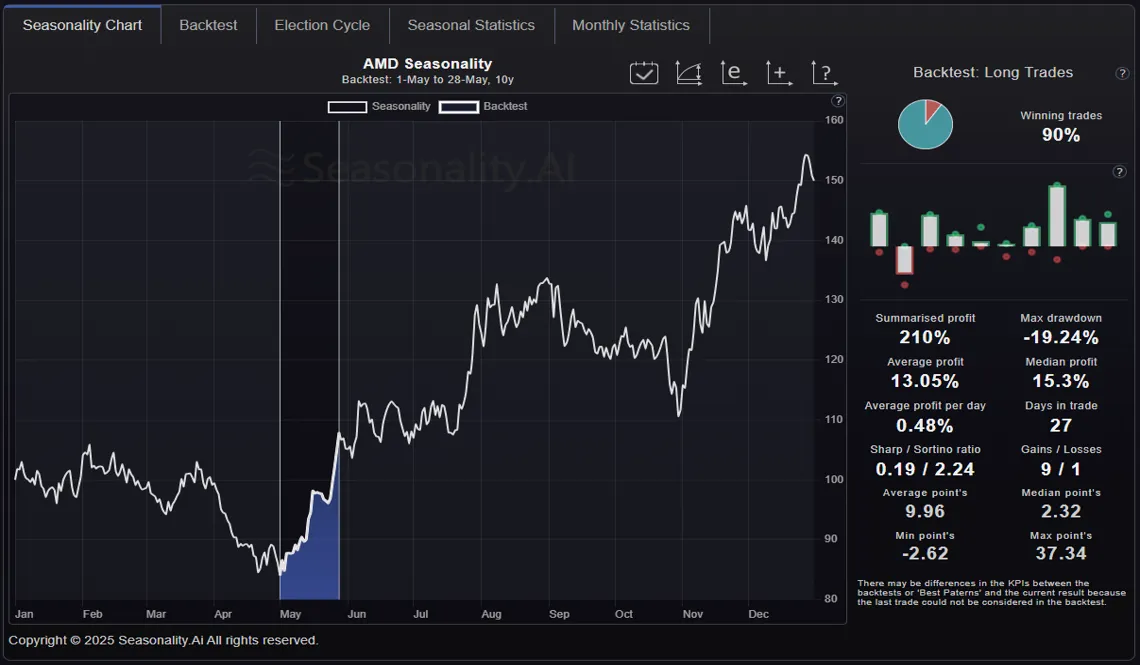1140x665 pixels.
Task: Open the Backtest tab
Action: point(208,25)
